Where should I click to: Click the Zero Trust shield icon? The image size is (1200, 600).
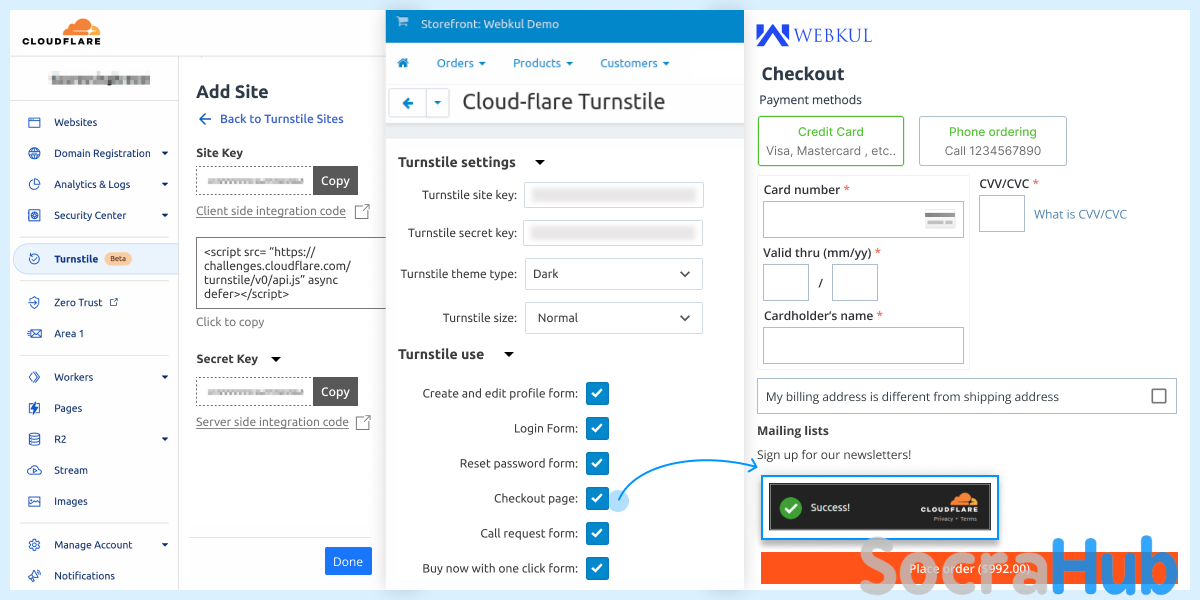tap(34, 302)
